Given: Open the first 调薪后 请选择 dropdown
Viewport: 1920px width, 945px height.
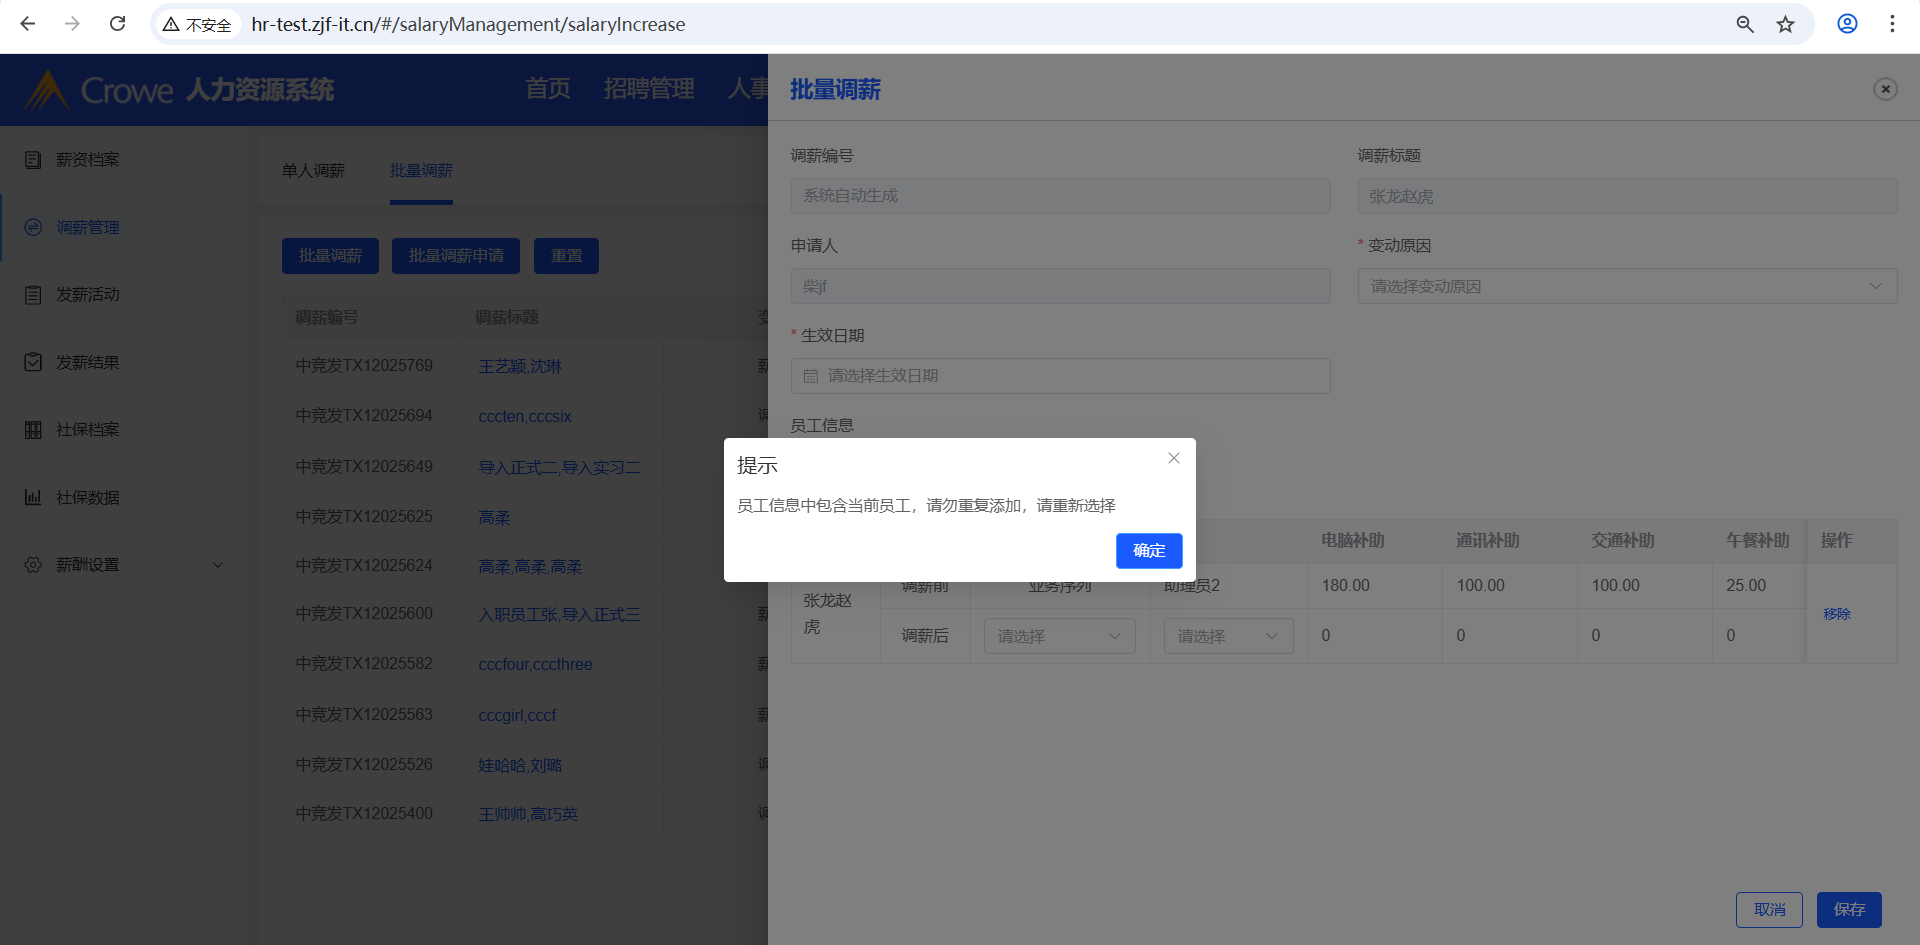Looking at the screenshot, I should (x=1060, y=636).
